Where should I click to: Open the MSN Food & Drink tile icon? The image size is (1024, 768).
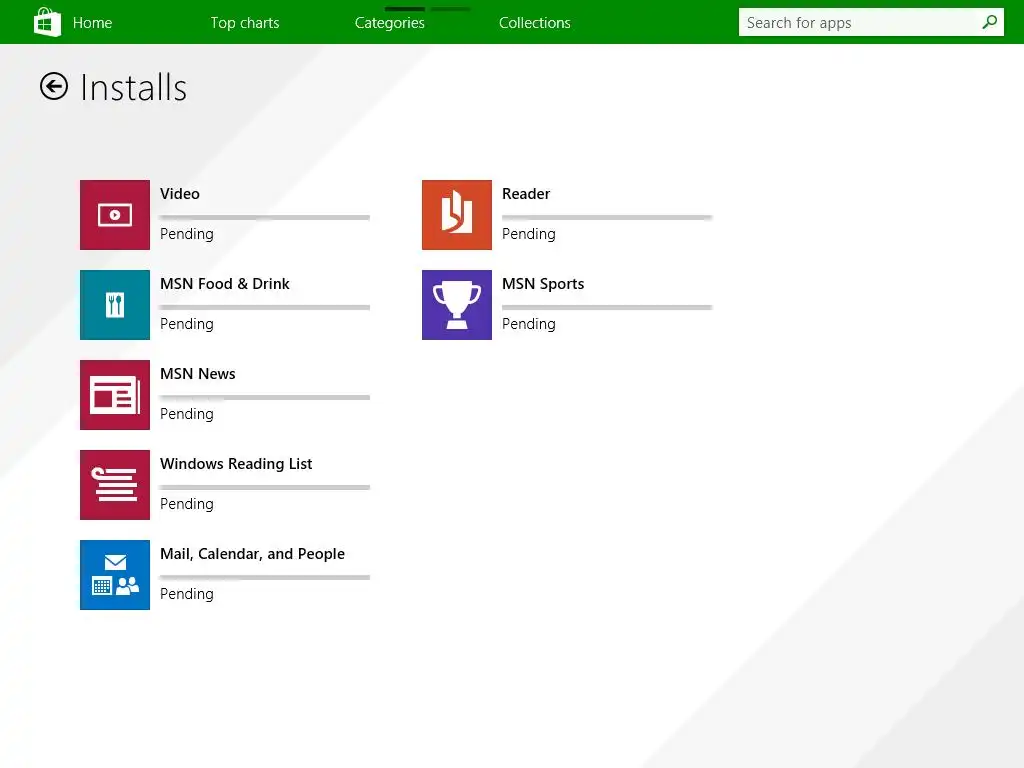click(x=115, y=305)
